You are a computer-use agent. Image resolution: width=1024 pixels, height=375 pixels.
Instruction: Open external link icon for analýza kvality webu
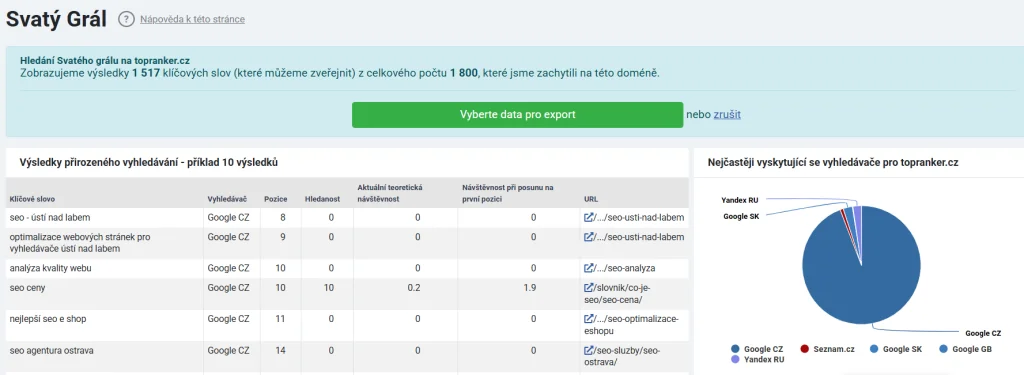[x=588, y=269]
